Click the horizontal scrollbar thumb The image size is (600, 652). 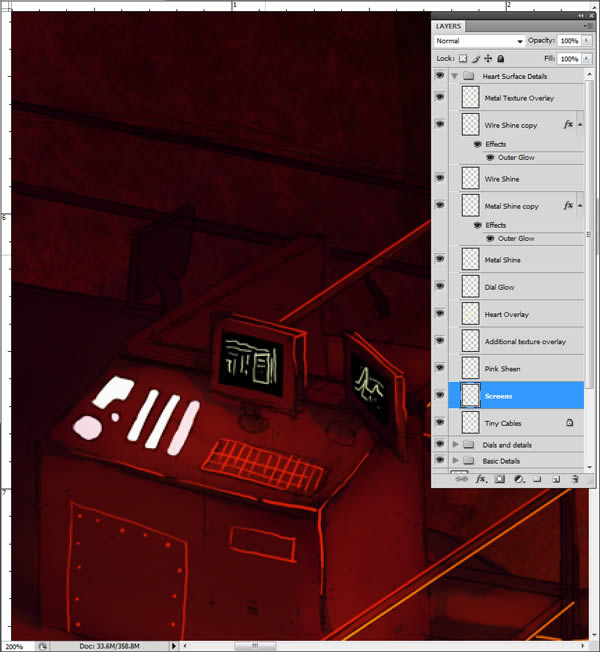click(255, 646)
